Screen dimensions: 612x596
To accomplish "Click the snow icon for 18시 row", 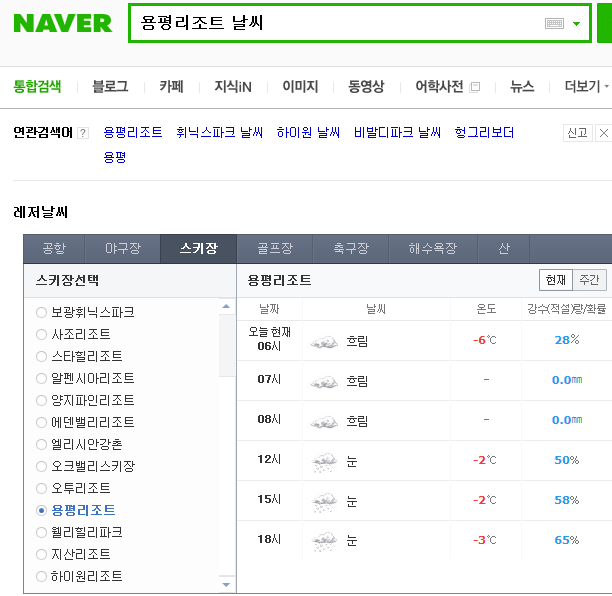I will pos(324,542).
